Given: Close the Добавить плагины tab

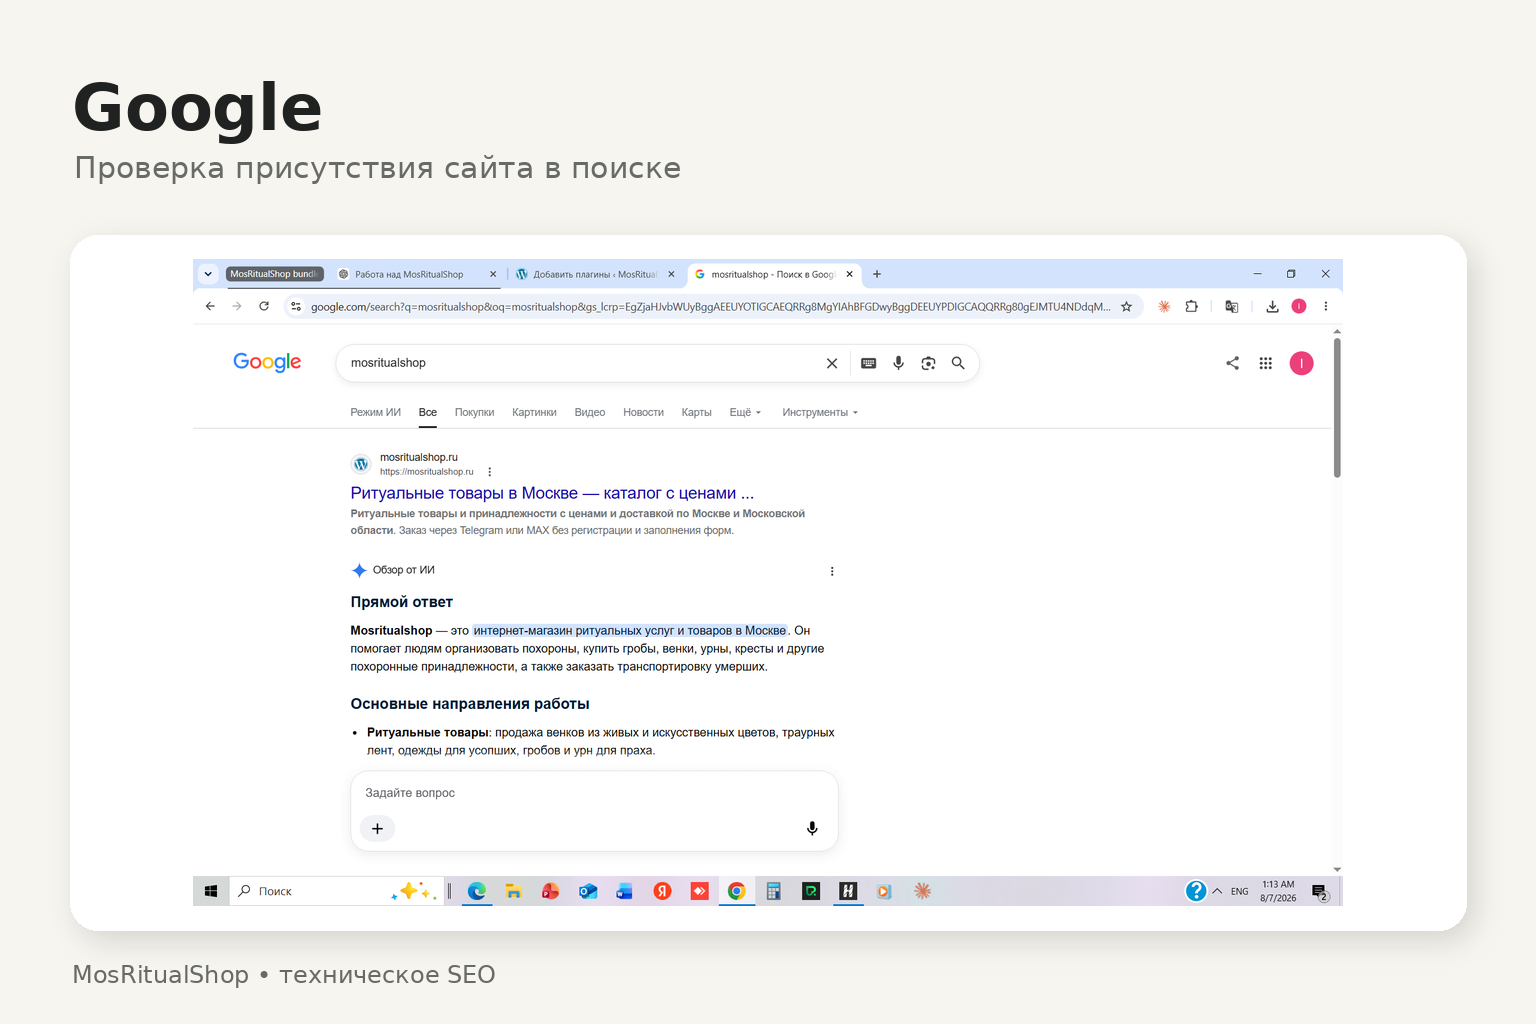Looking at the screenshot, I should [671, 274].
